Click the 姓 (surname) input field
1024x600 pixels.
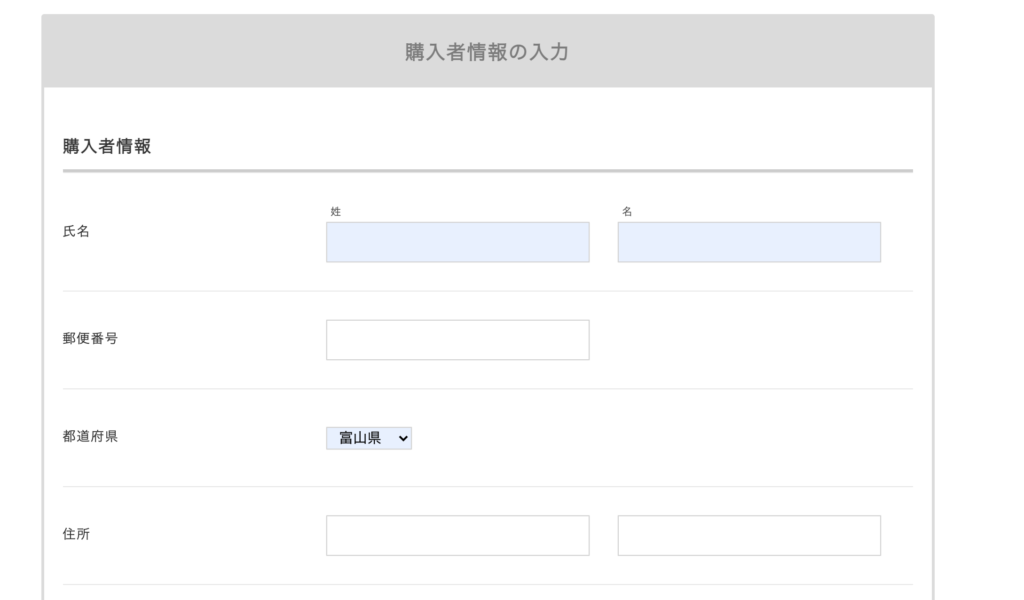pyautogui.click(x=457, y=242)
